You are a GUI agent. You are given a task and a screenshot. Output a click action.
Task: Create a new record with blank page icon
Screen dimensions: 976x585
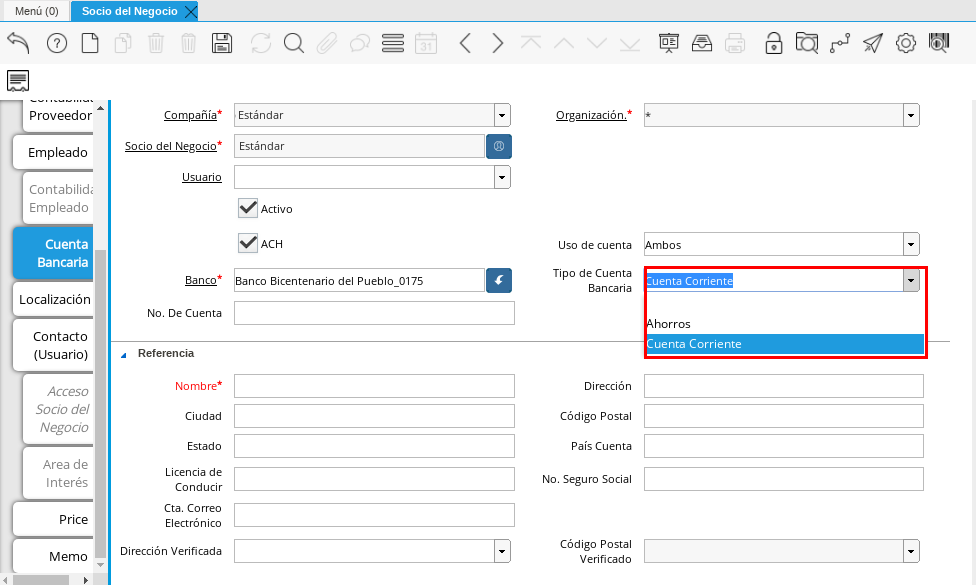pyautogui.click(x=90, y=43)
